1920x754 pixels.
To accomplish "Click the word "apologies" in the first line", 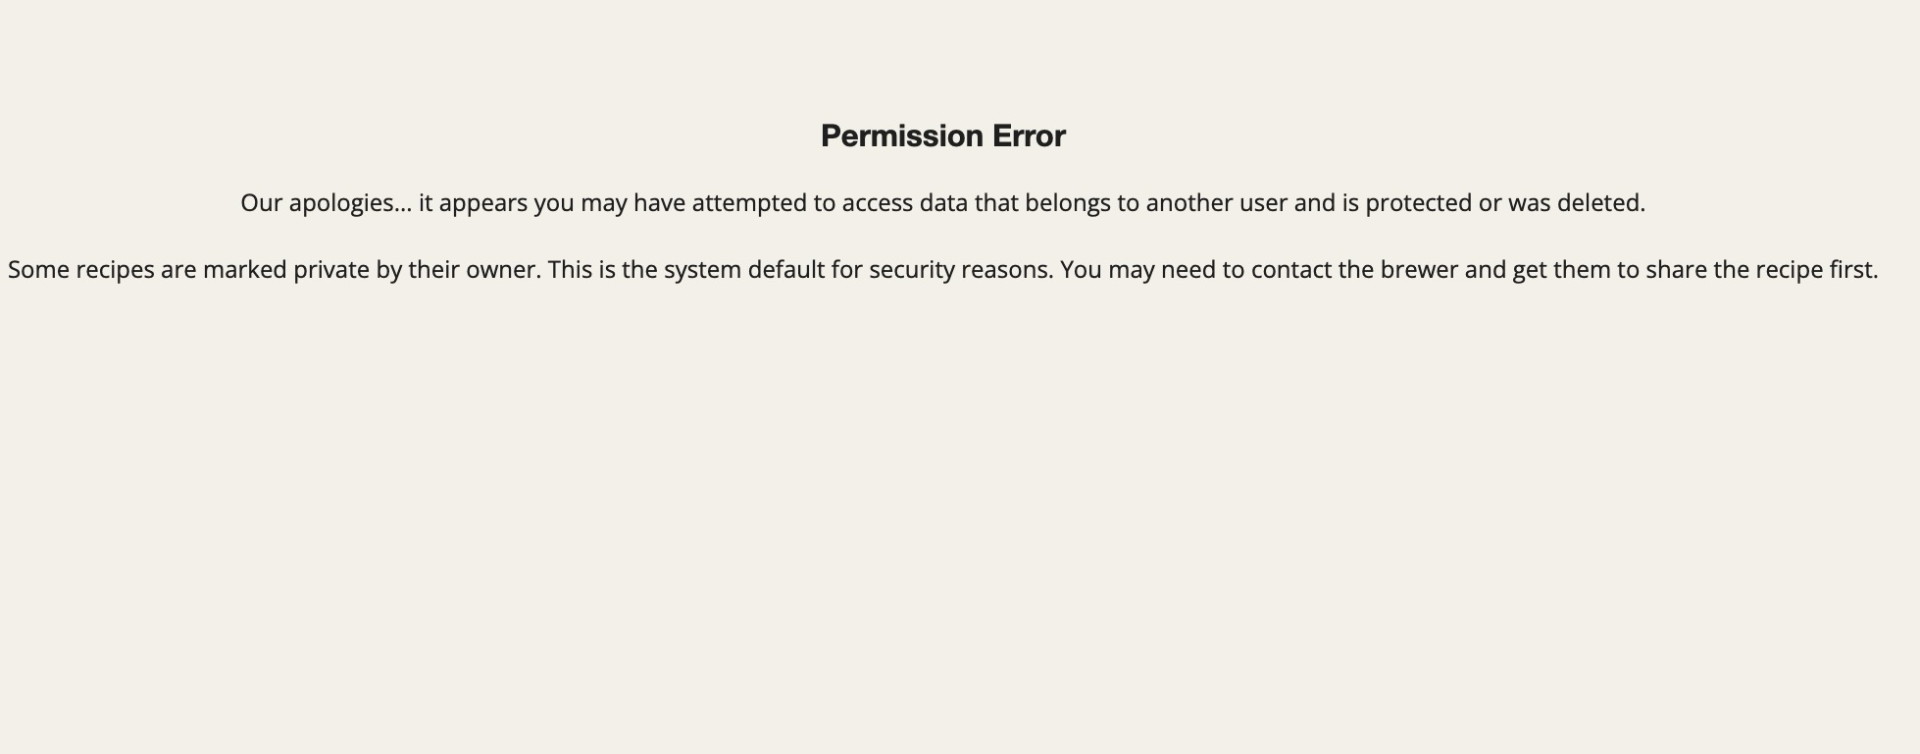I will [x=341, y=203].
